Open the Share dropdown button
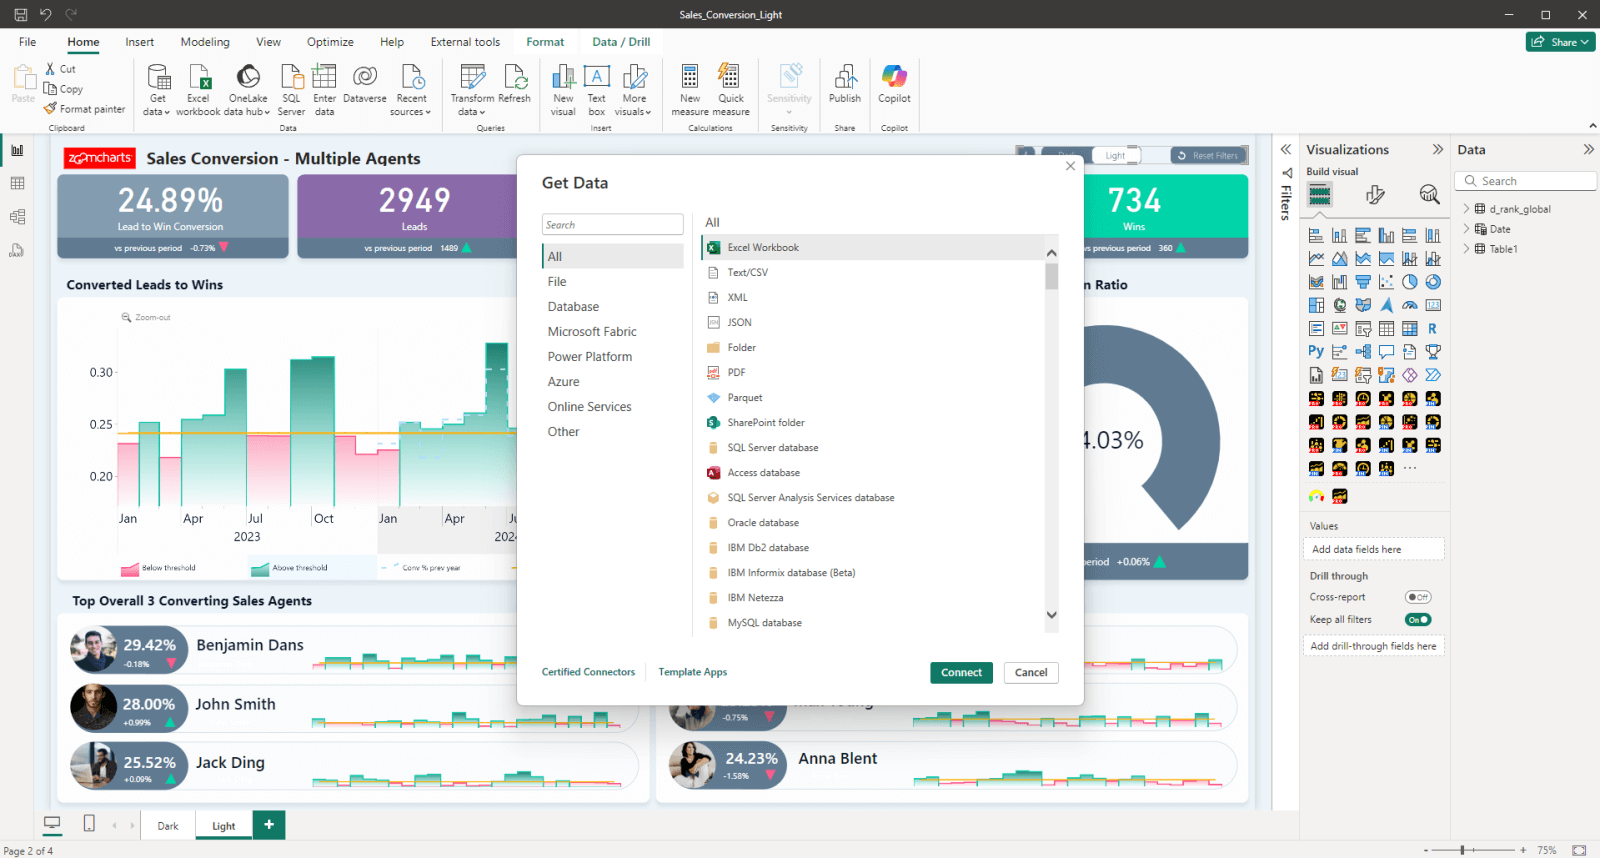This screenshot has width=1600, height=858. 1560,42
